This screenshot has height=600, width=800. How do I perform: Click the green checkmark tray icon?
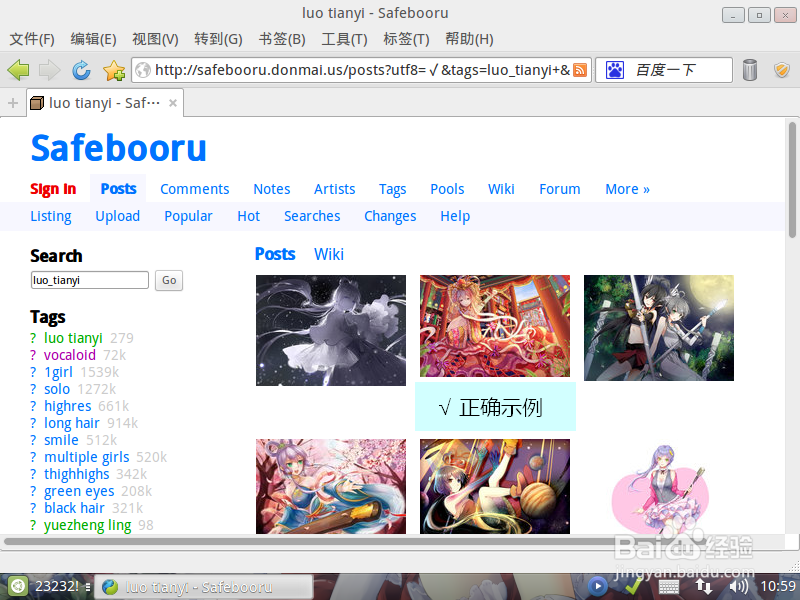tap(633, 586)
